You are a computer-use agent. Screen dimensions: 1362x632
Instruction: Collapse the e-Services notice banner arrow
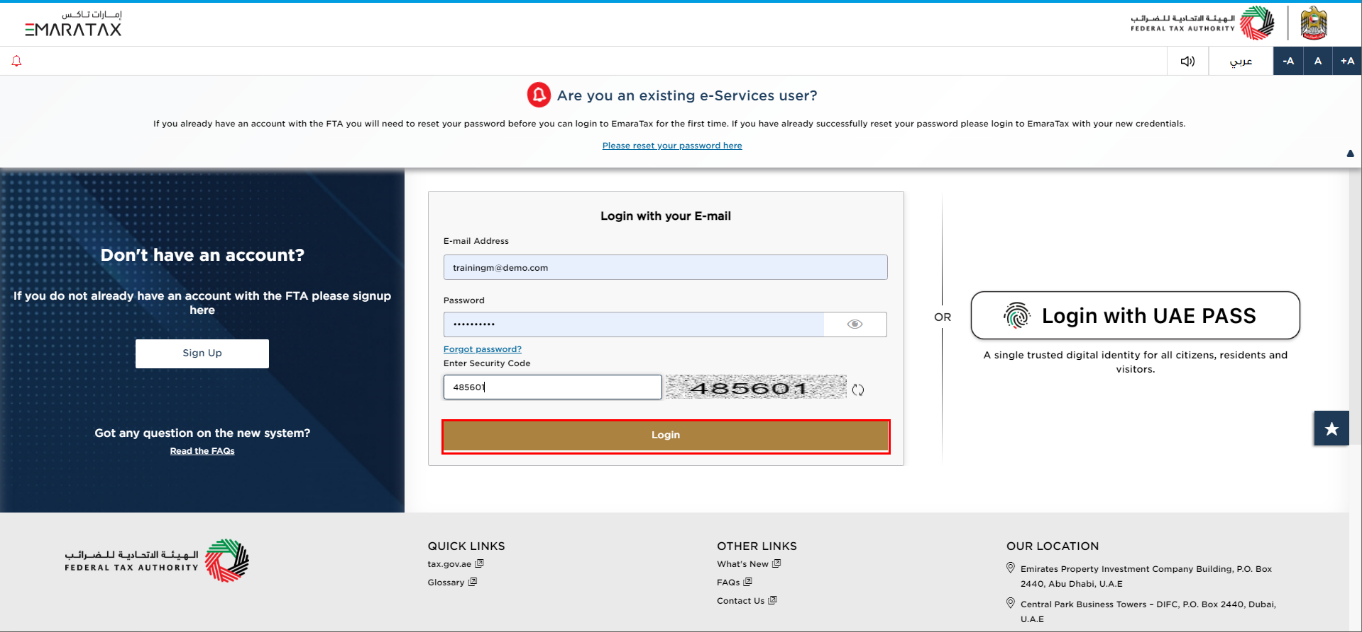(x=1350, y=154)
